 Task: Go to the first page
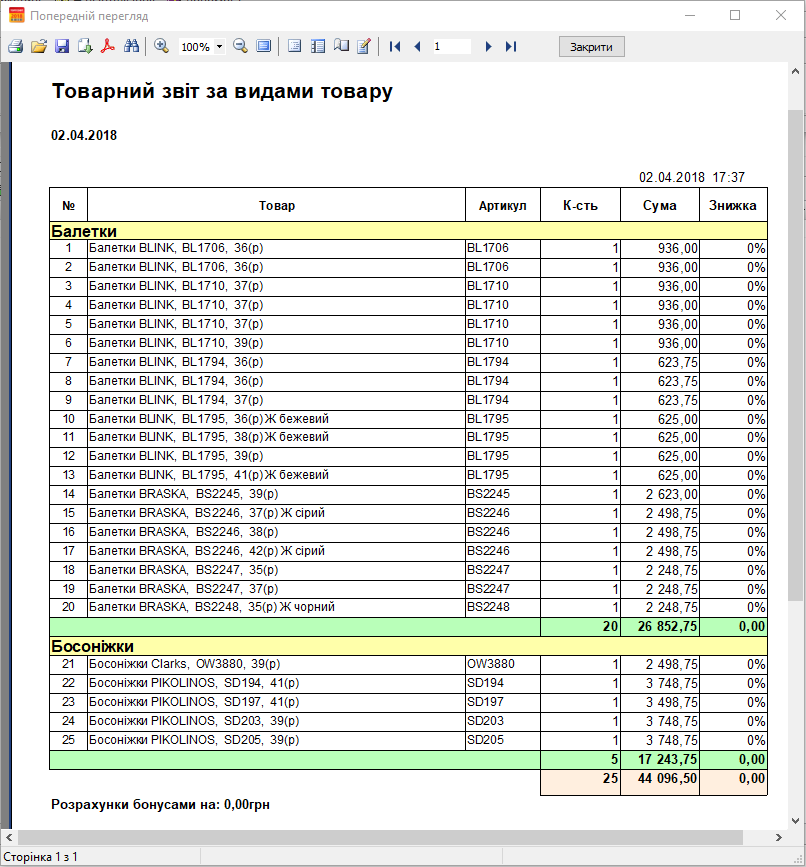point(395,47)
